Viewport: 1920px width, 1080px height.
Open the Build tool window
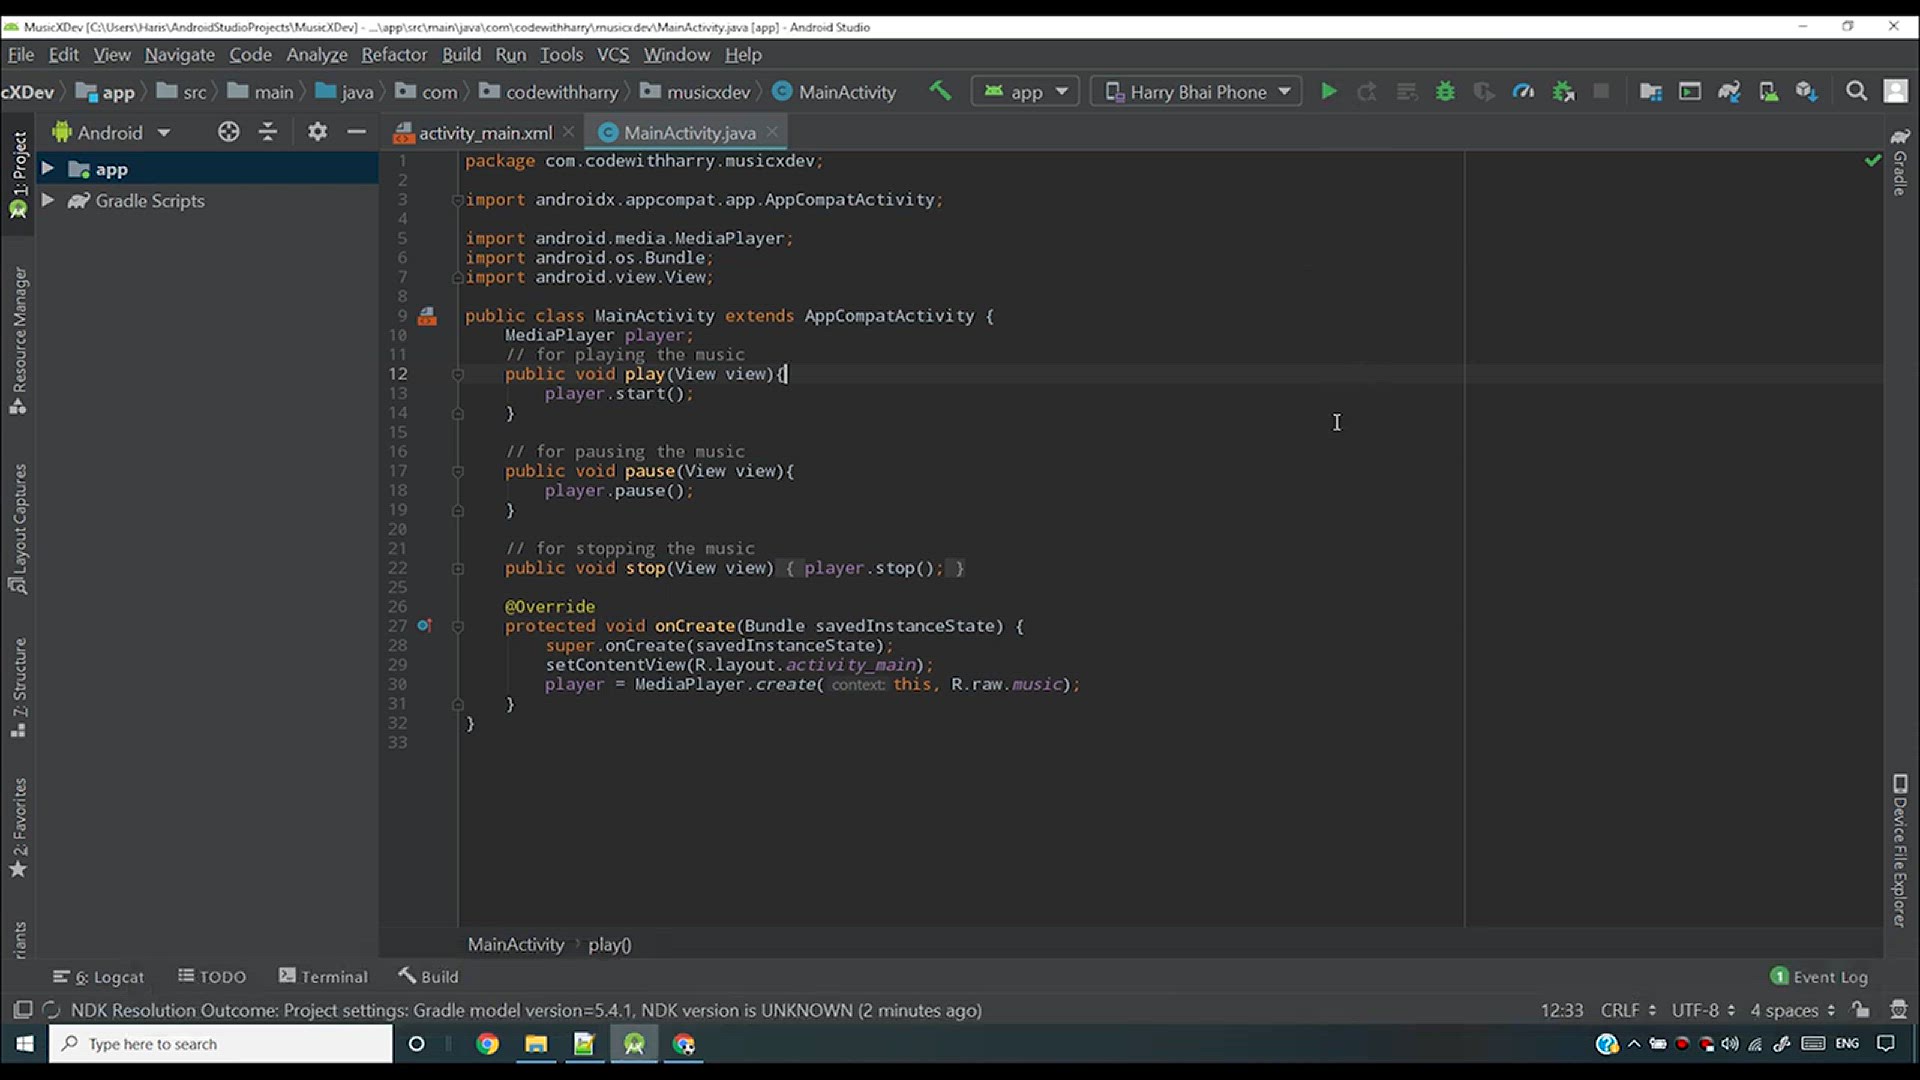(428, 977)
